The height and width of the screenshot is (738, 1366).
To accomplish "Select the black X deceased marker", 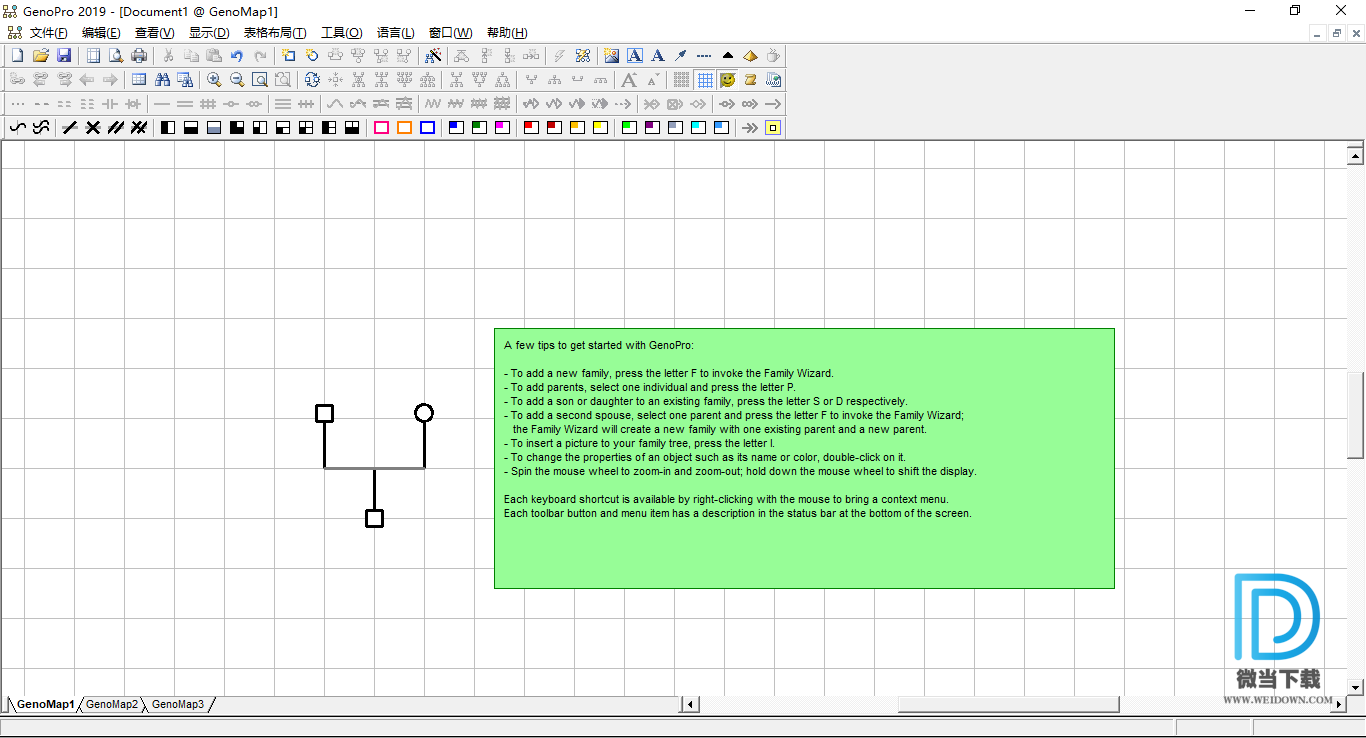I will pyautogui.click(x=93, y=127).
